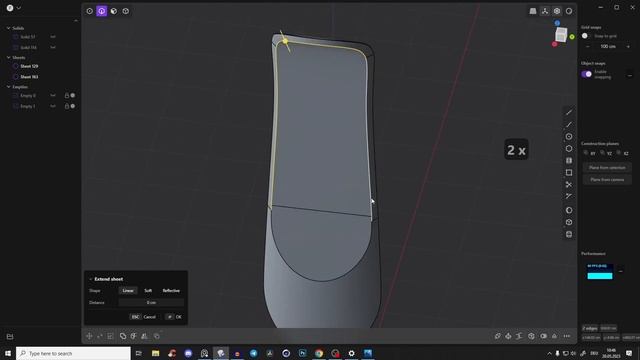Select Sheet 163 in outliner

point(29,77)
